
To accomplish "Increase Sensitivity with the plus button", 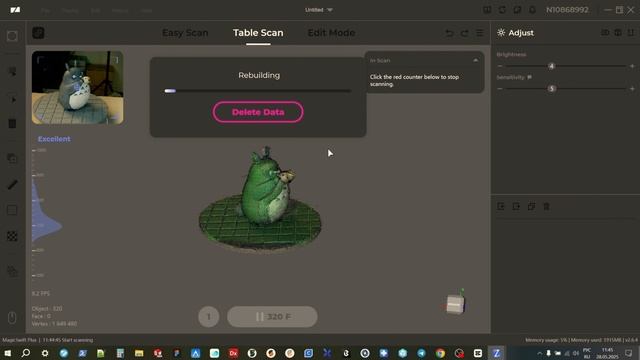I will tap(632, 89).
